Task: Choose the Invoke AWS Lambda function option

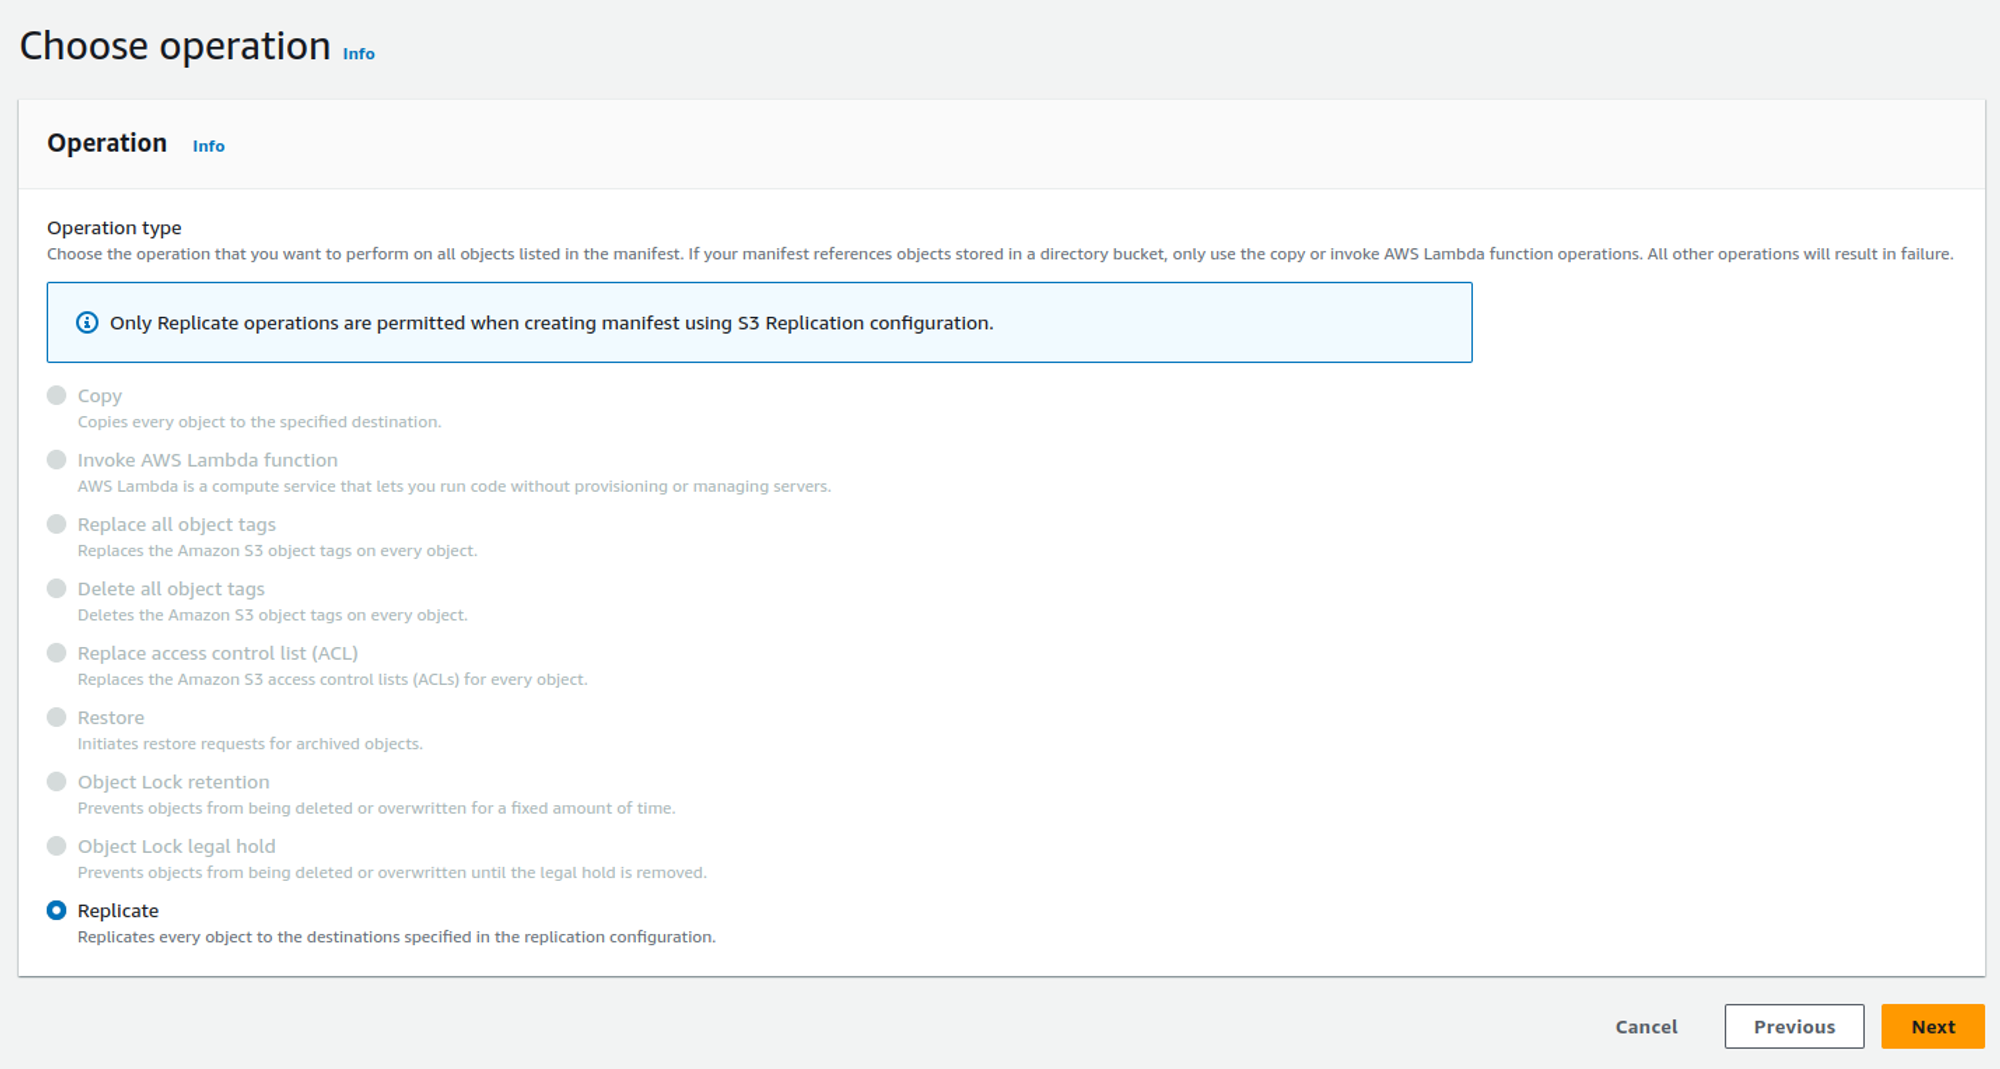Action: 57,460
